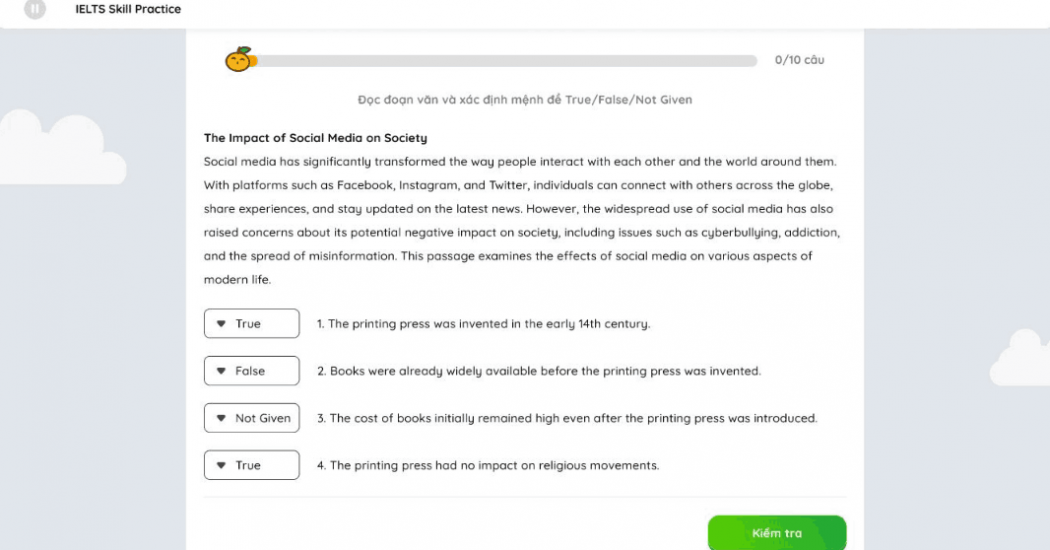1050x550 pixels.
Task: Click the IELTS Skill Practice title
Action: 128,9
